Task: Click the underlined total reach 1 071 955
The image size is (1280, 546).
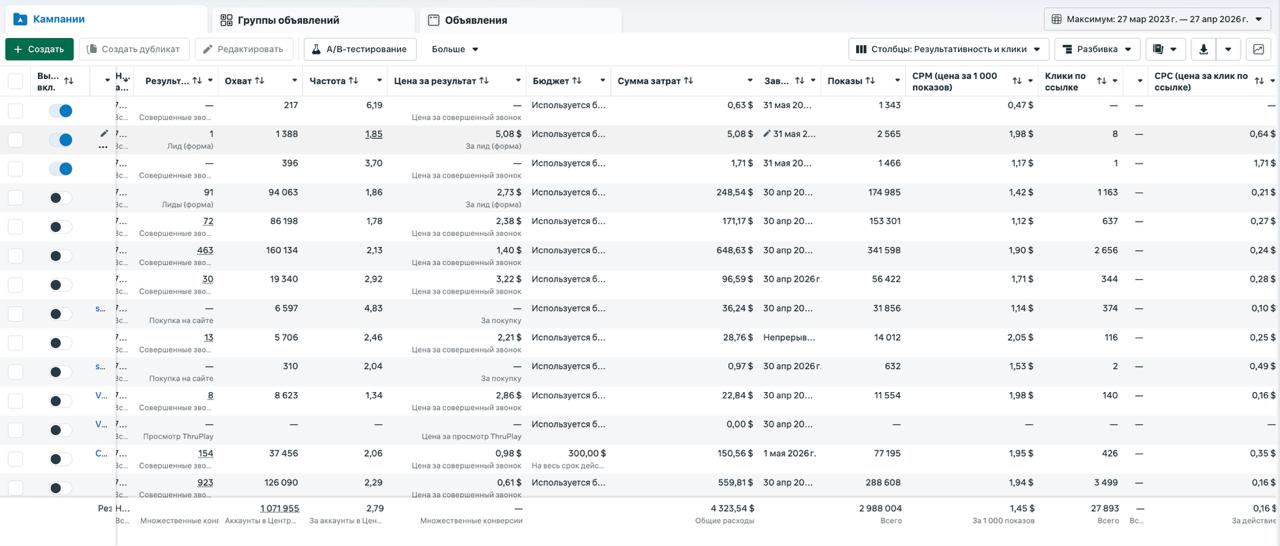Action: [279, 508]
